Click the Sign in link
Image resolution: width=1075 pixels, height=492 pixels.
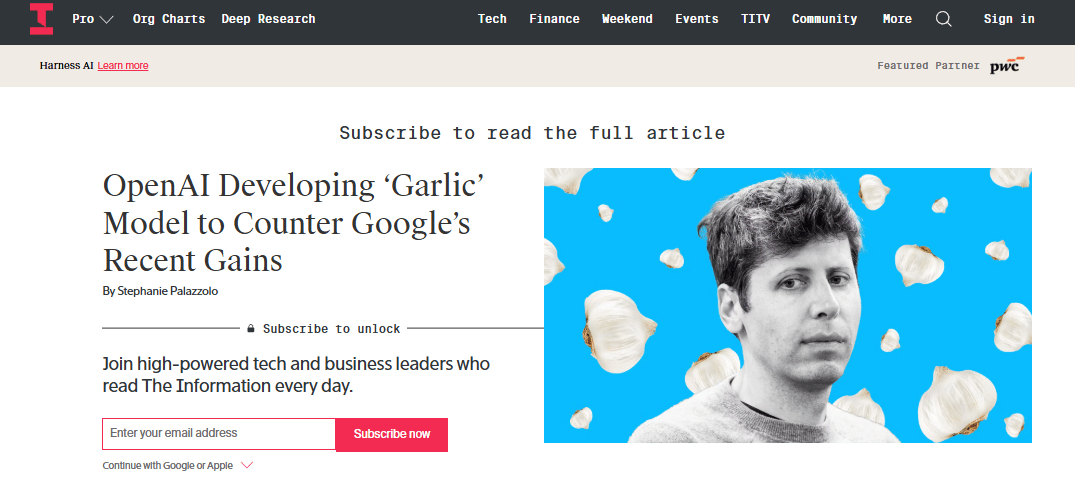(1008, 19)
